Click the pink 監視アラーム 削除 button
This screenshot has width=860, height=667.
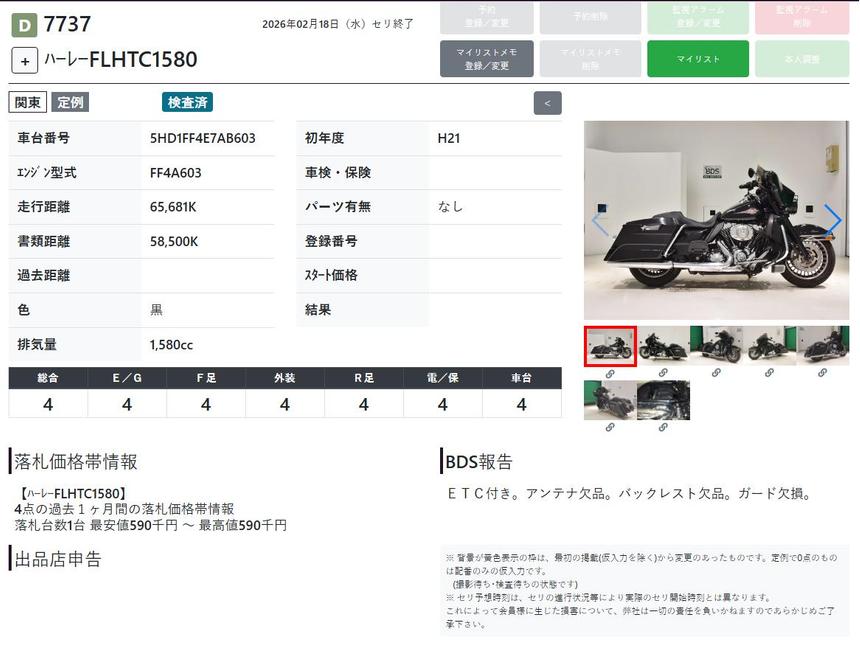(x=802, y=17)
